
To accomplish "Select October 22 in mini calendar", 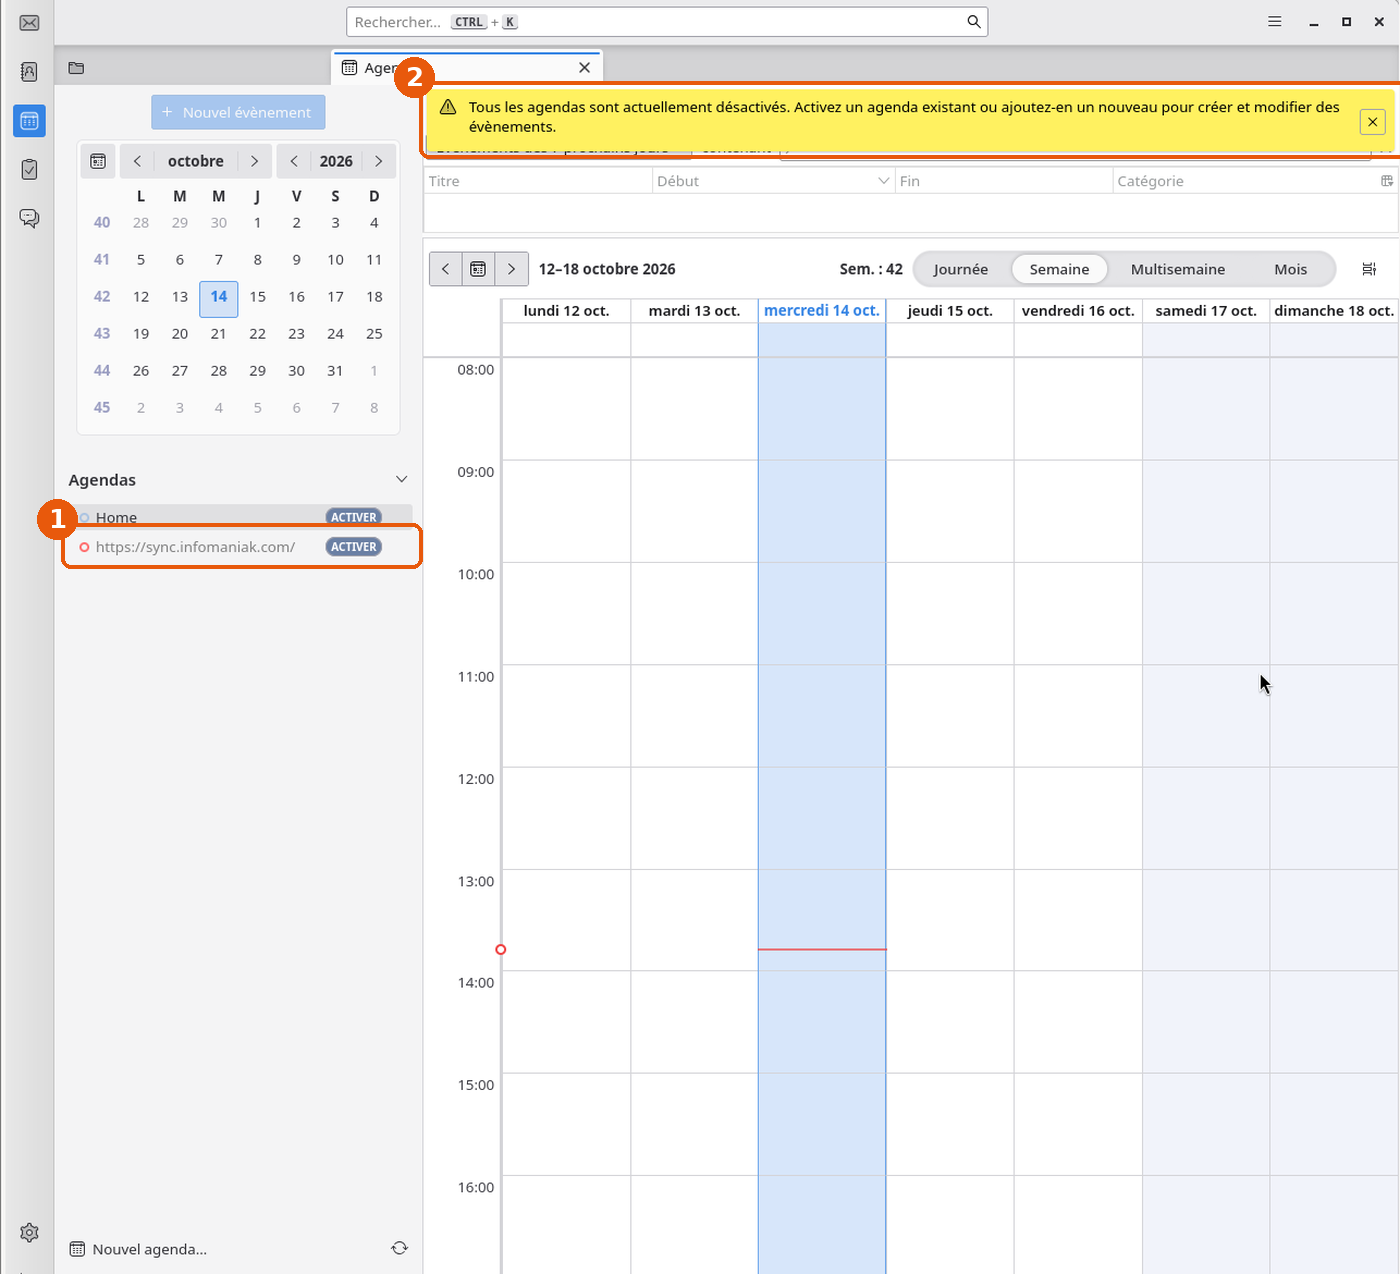I will [257, 334].
